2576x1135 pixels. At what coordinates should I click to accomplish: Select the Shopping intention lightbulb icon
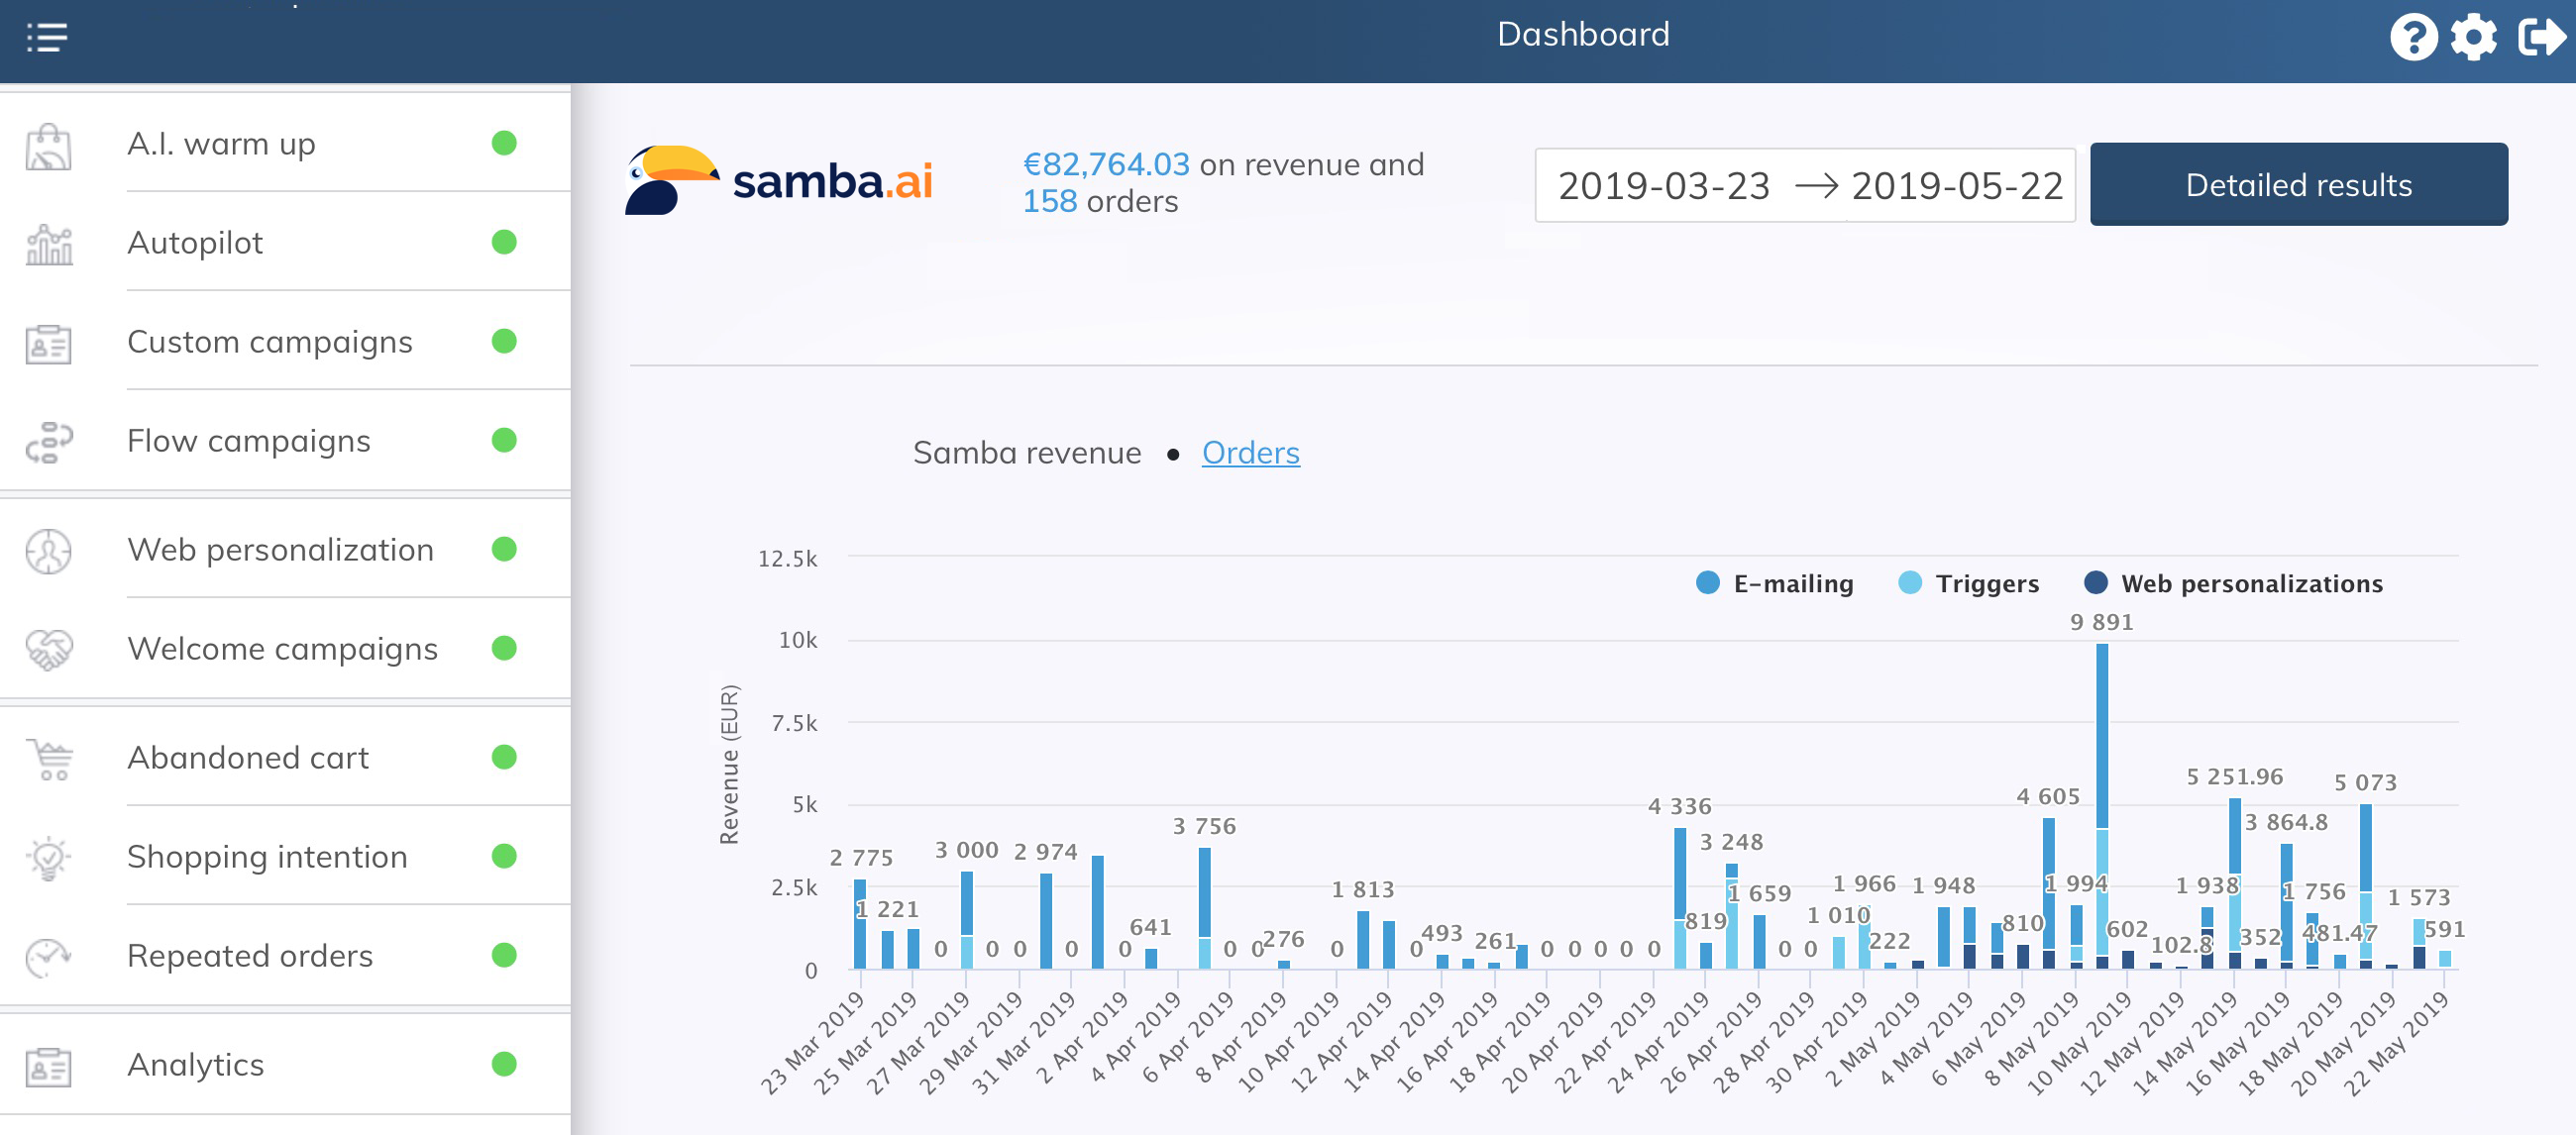[47, 857]
